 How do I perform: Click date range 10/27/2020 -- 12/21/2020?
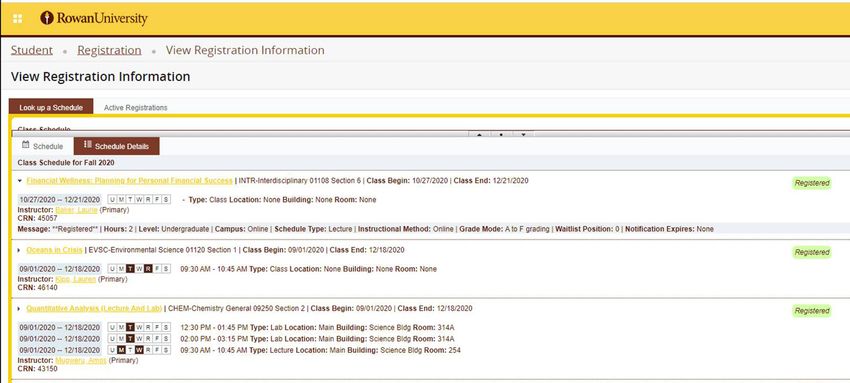pos(60,199)
